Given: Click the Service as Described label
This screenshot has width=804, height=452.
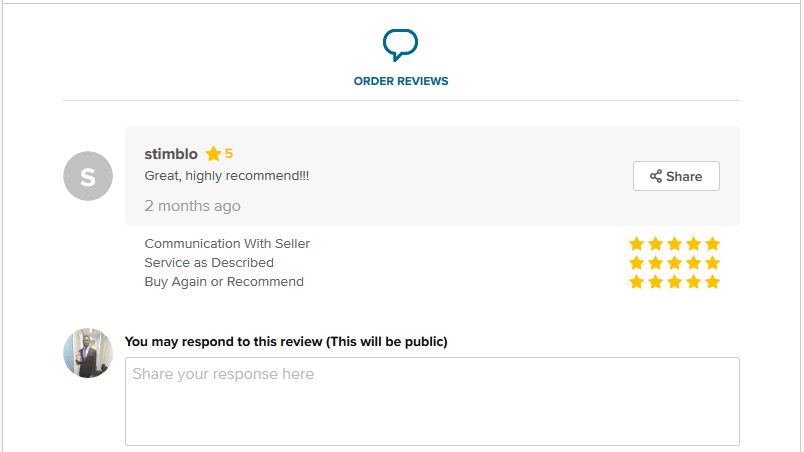Looking at the screenshot, I should [x=209, y=263].
